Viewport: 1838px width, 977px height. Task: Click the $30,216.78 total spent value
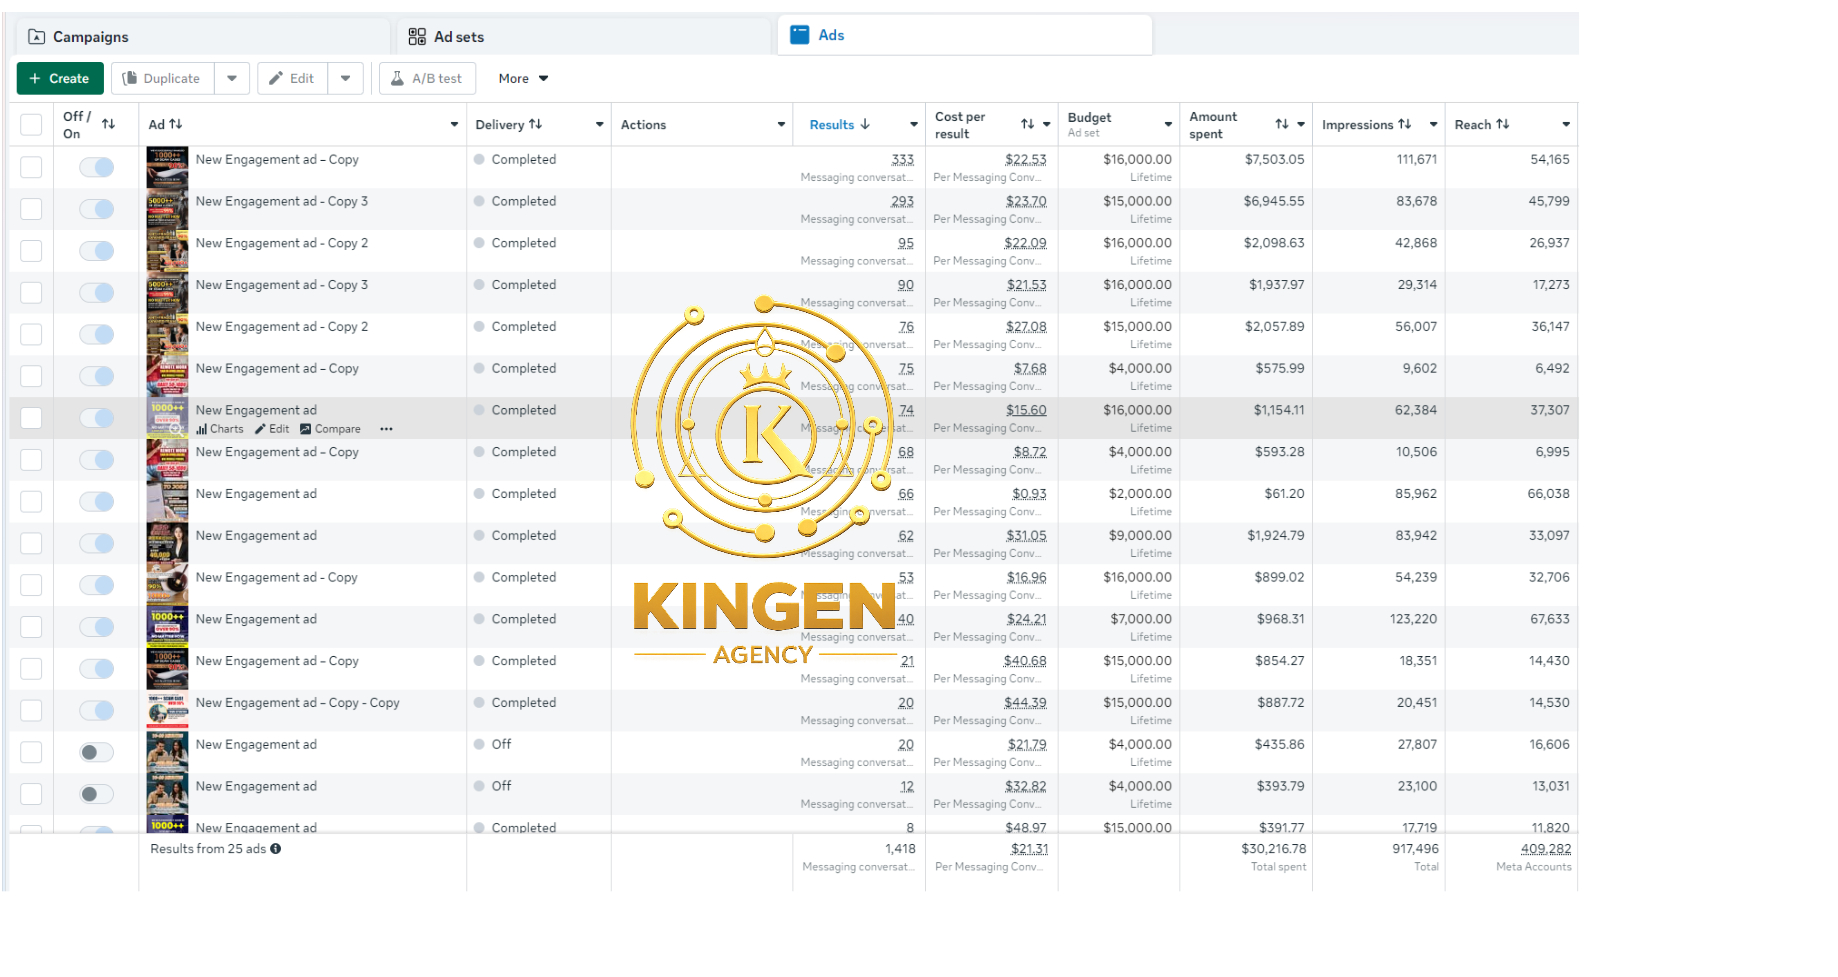1274,849
